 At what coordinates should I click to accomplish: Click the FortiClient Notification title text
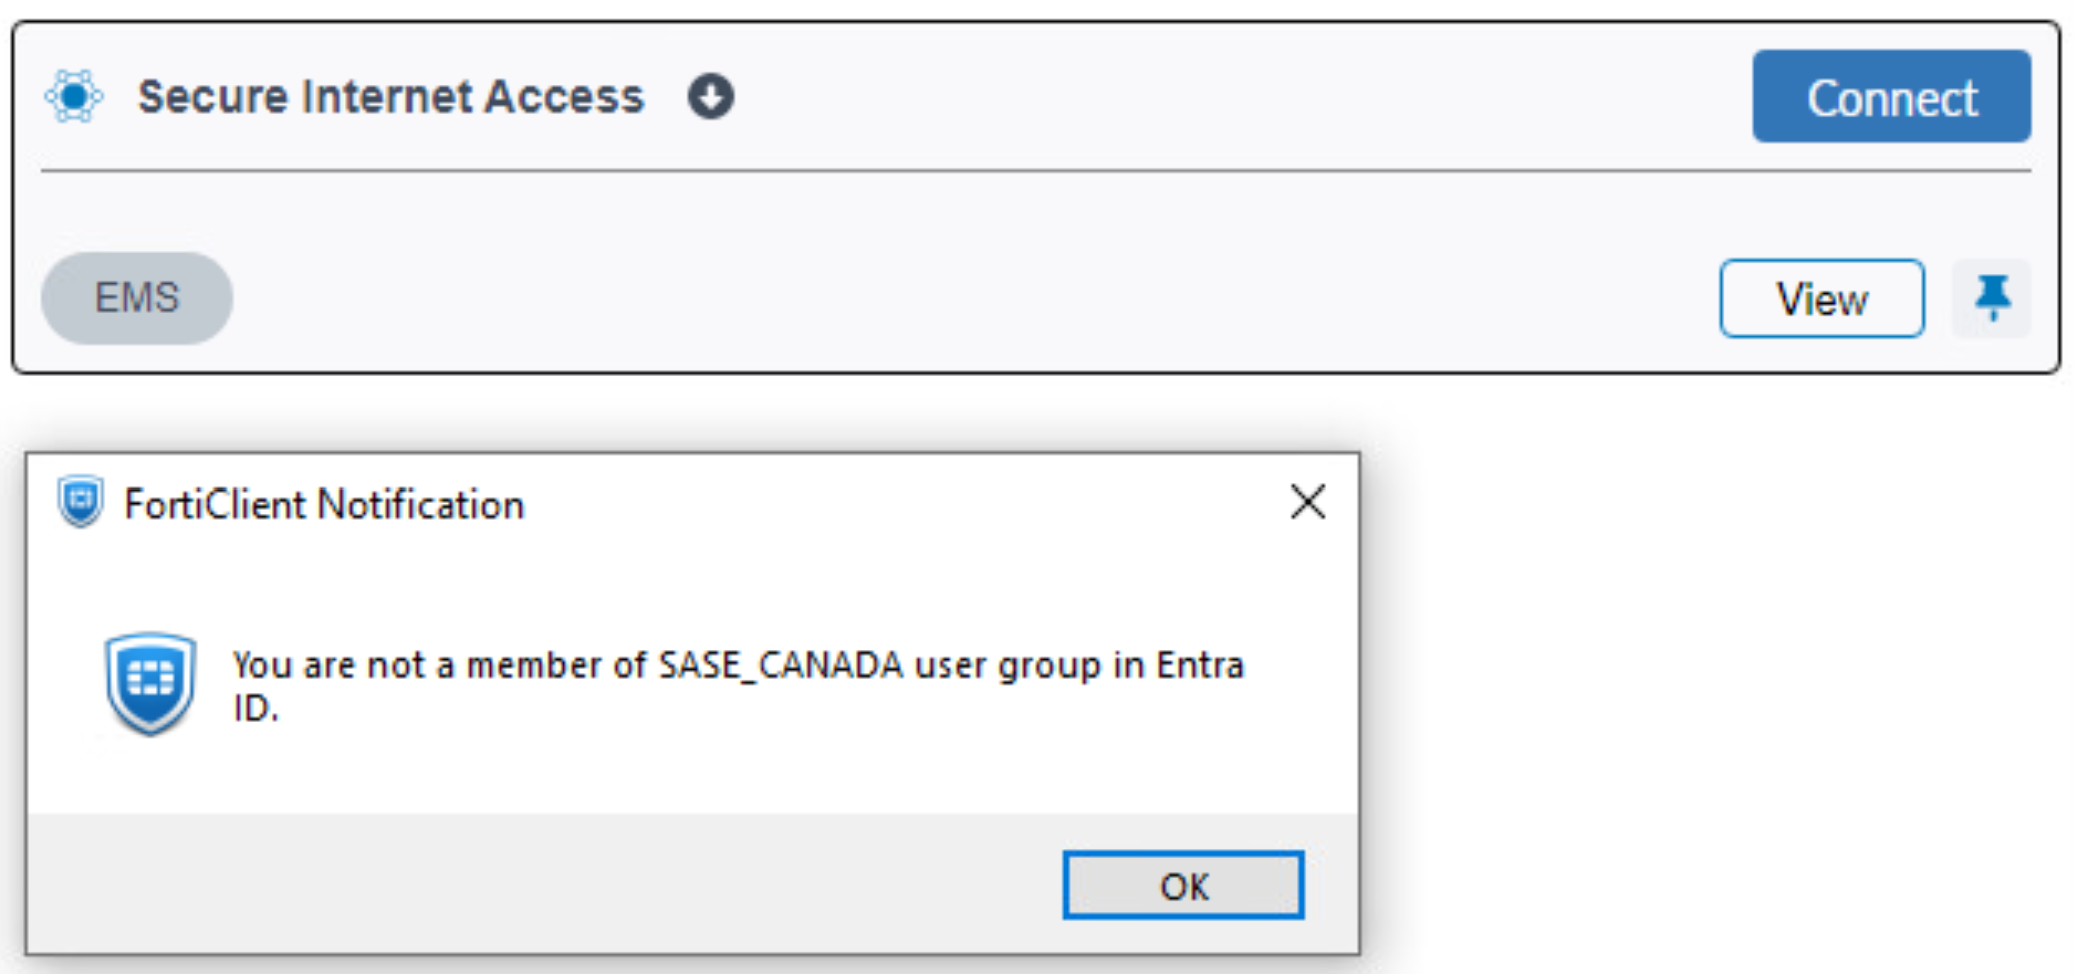[324, 505]
